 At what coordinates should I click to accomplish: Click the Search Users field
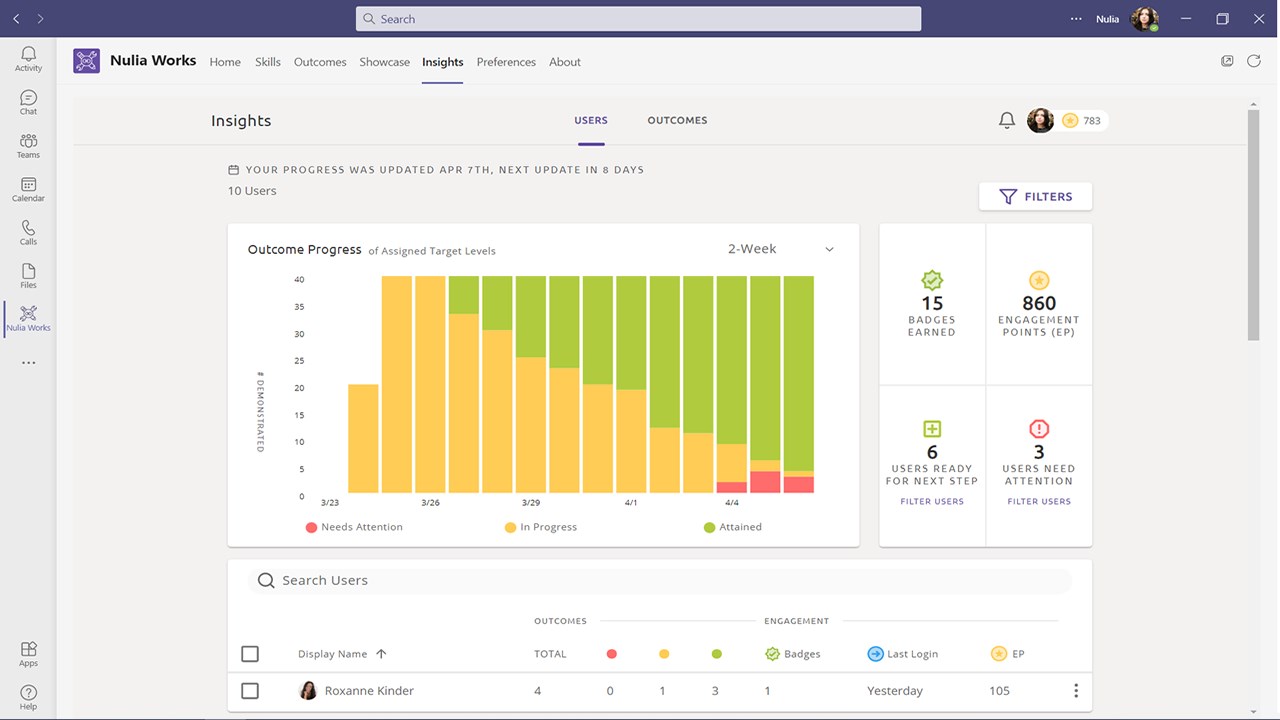point(660,580)
